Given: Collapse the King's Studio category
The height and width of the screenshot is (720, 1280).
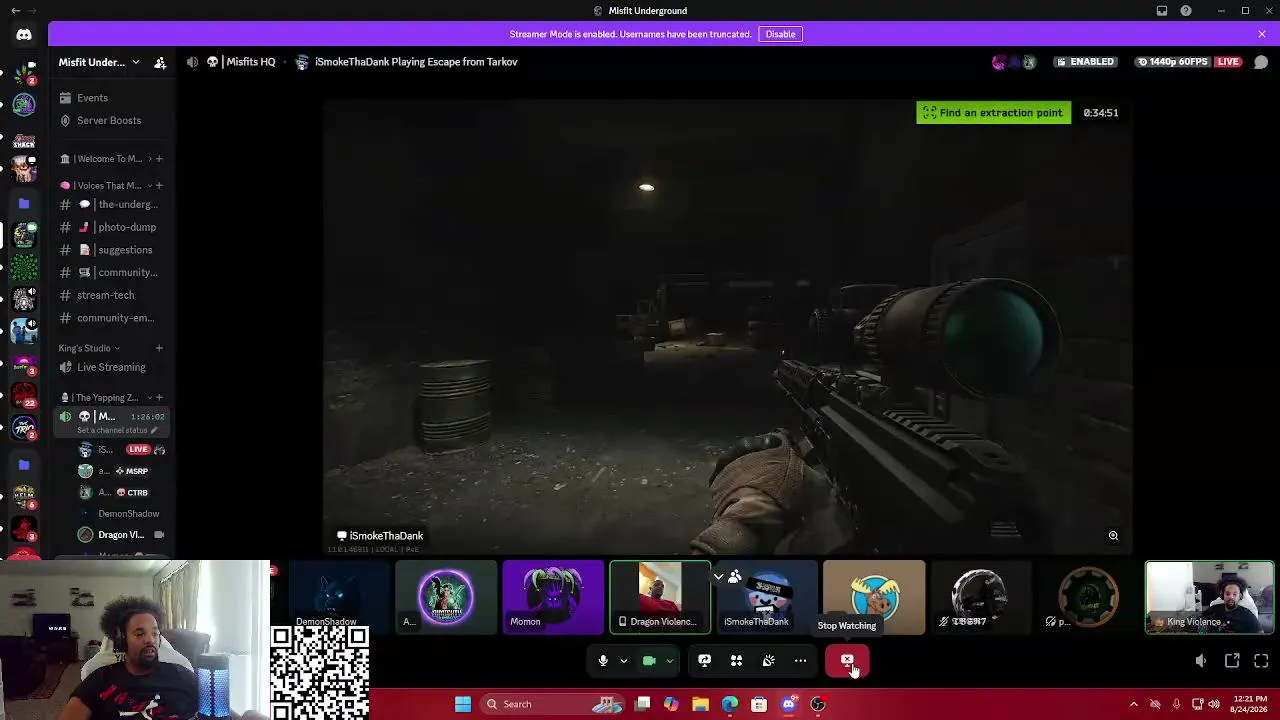Looking at the screenshot, I should coord(89,349).
